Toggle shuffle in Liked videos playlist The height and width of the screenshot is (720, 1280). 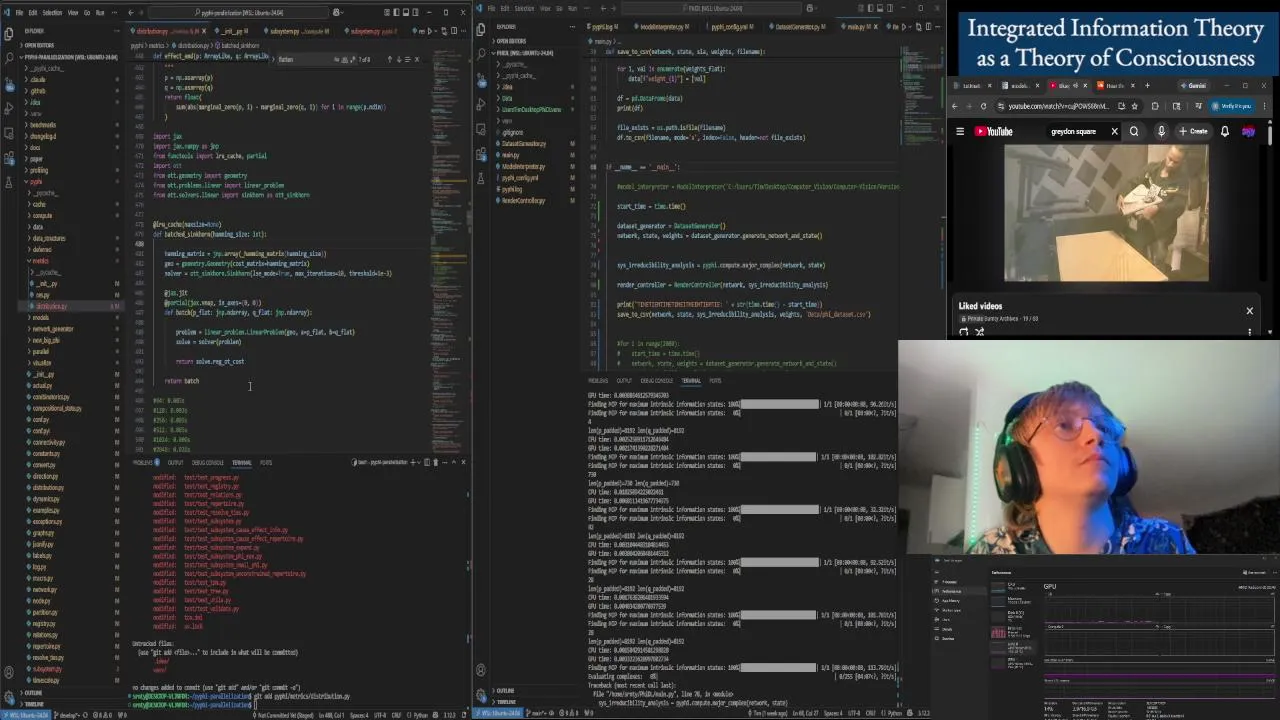[x=980, y=332]
